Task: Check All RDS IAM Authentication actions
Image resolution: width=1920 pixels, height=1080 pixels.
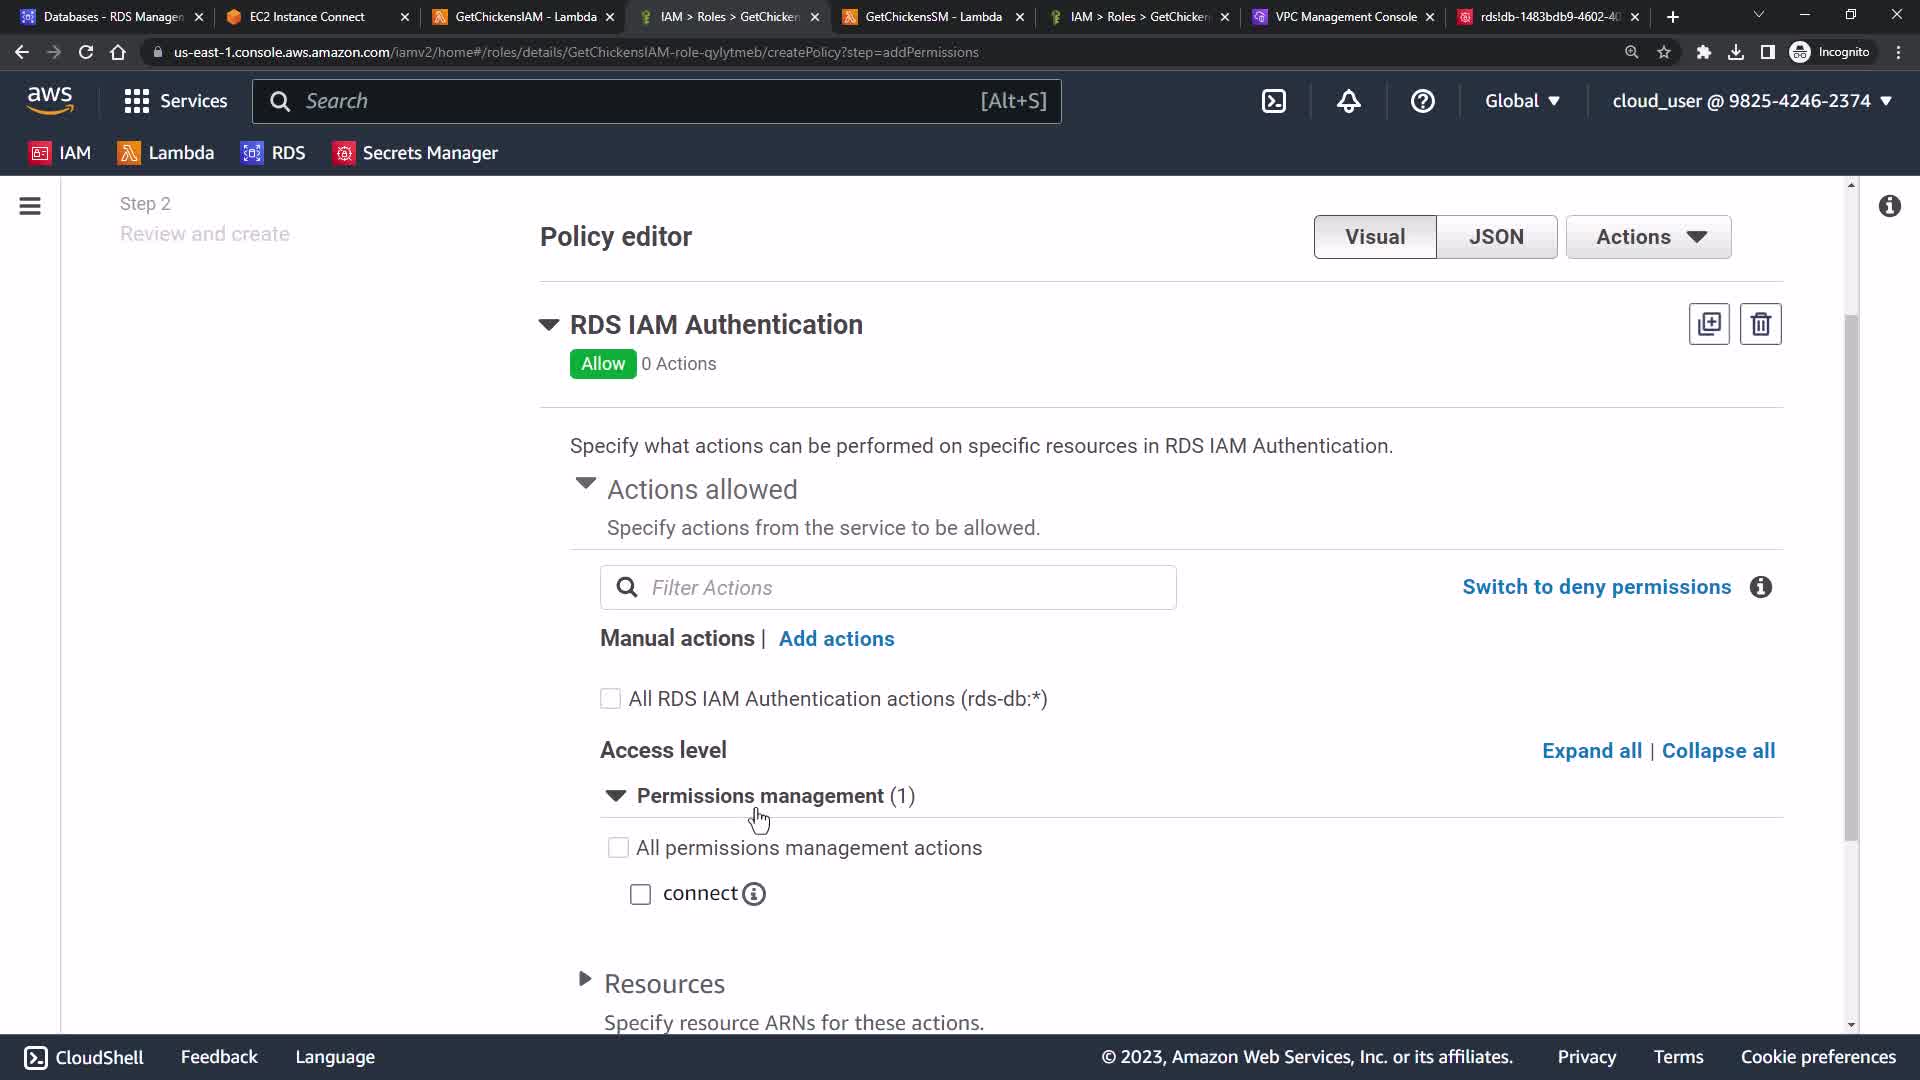Action: pos(610,699)
